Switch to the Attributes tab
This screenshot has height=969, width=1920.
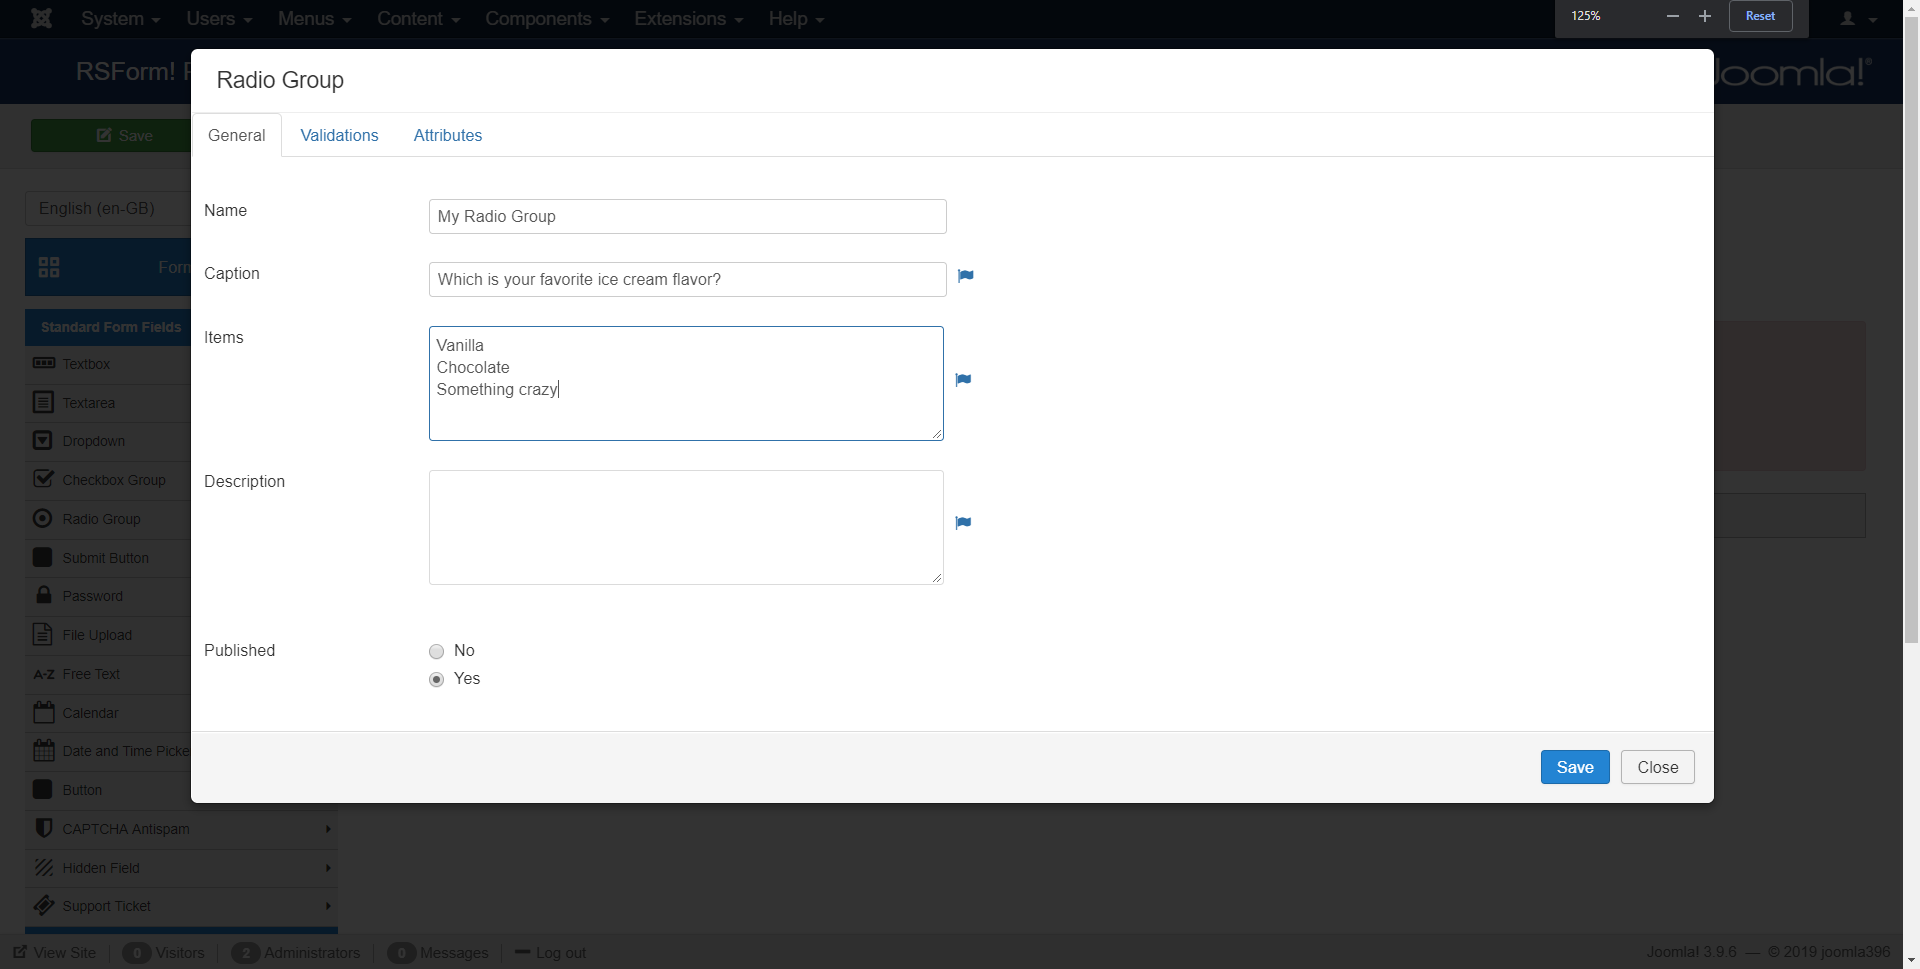447,136
